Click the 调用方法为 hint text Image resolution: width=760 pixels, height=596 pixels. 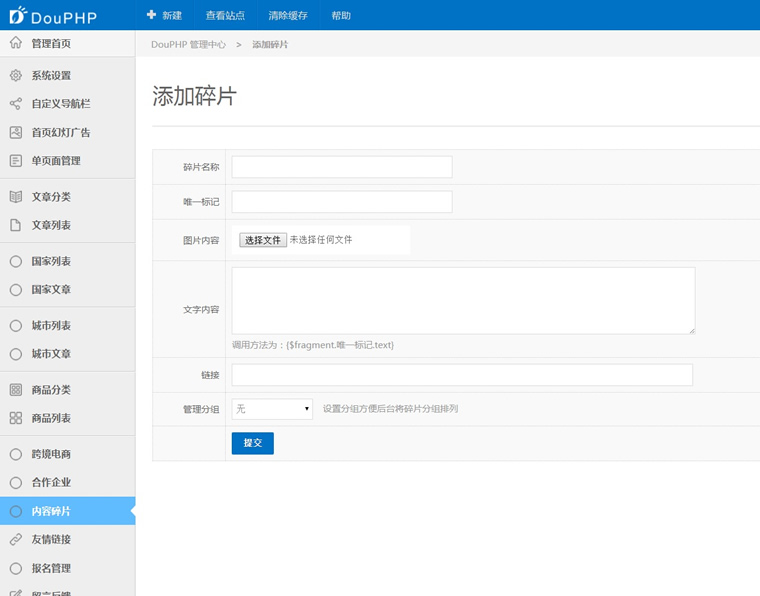[313, 345]
